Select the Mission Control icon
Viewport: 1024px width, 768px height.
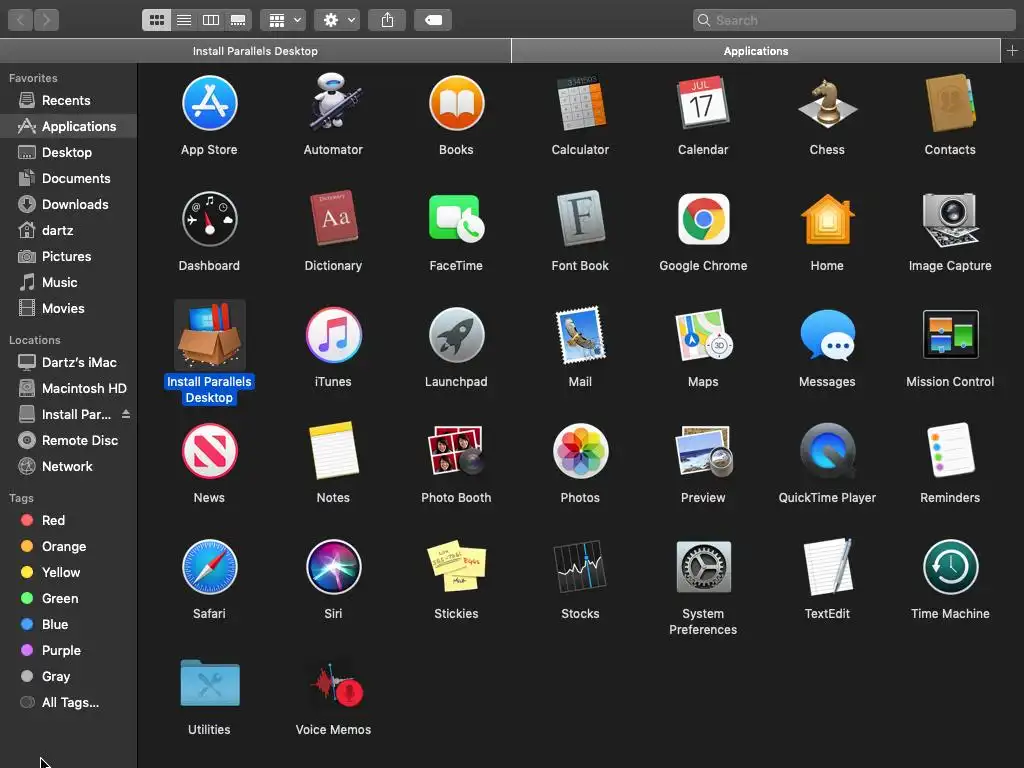pos(950,334)
